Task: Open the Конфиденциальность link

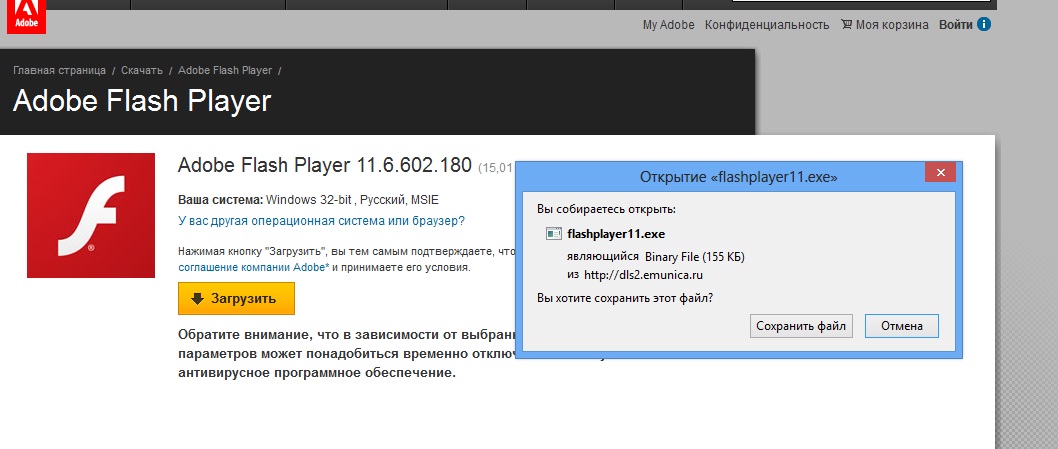Action: point(767,25)
